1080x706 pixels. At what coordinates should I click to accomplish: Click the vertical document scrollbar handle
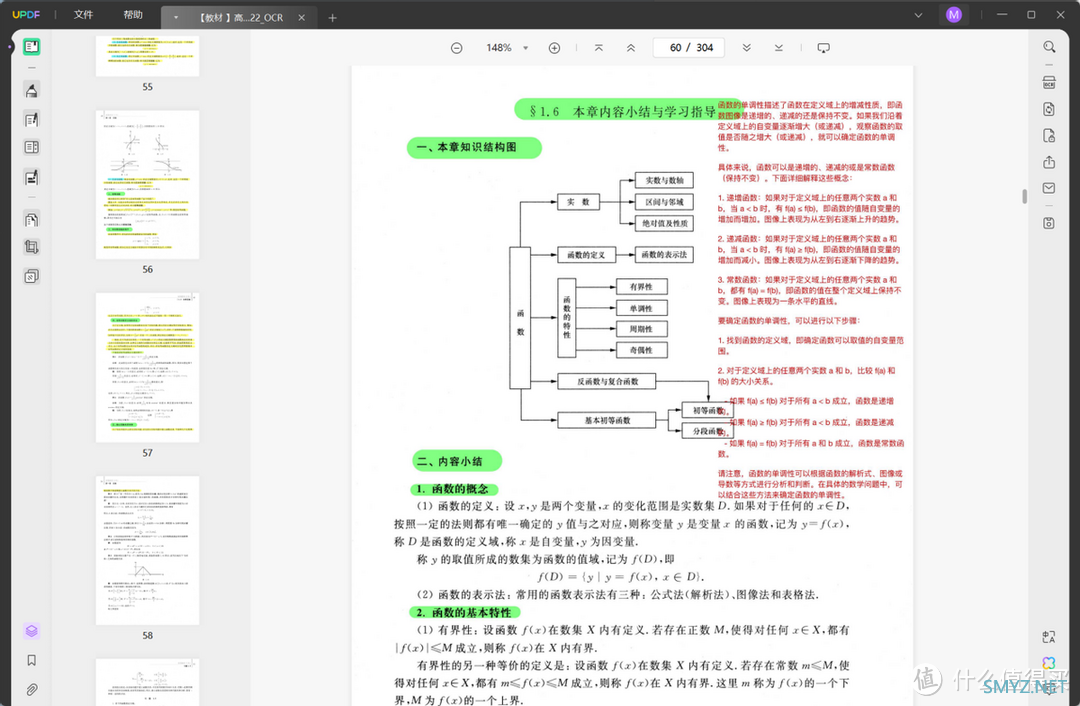pos(1025,196)
